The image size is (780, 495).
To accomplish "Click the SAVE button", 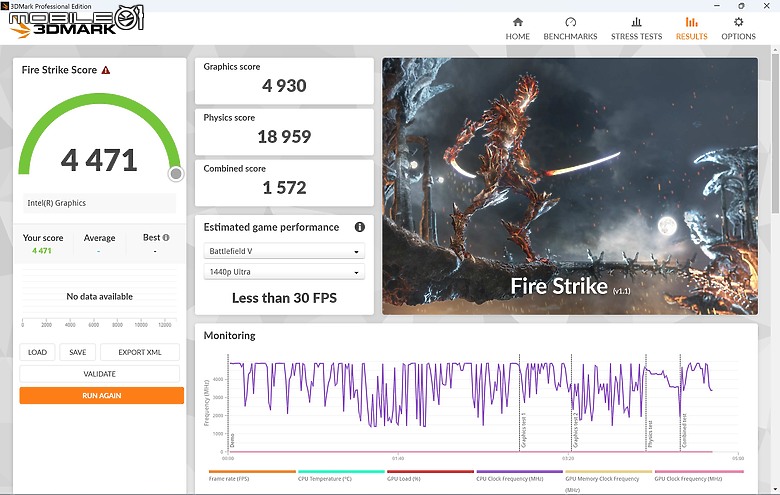I will [78, 352].
